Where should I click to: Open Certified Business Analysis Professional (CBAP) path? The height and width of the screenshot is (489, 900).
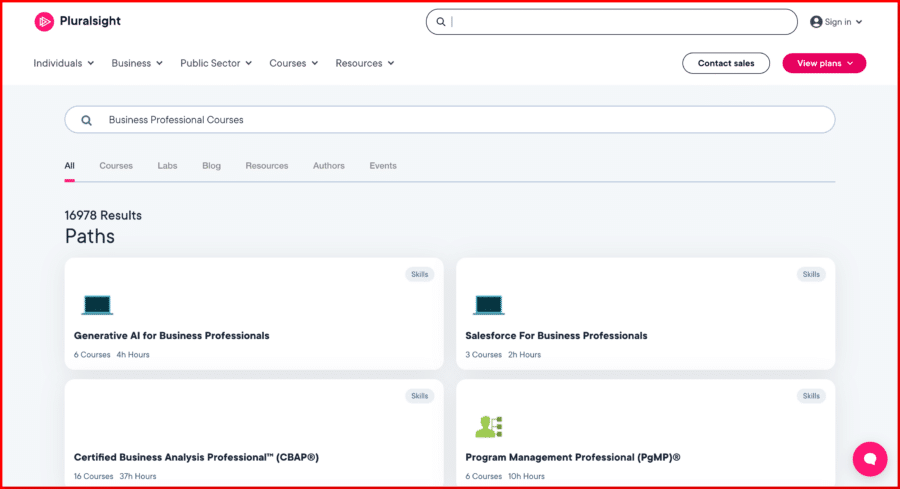pyautogui.click(x=196, y=457)
